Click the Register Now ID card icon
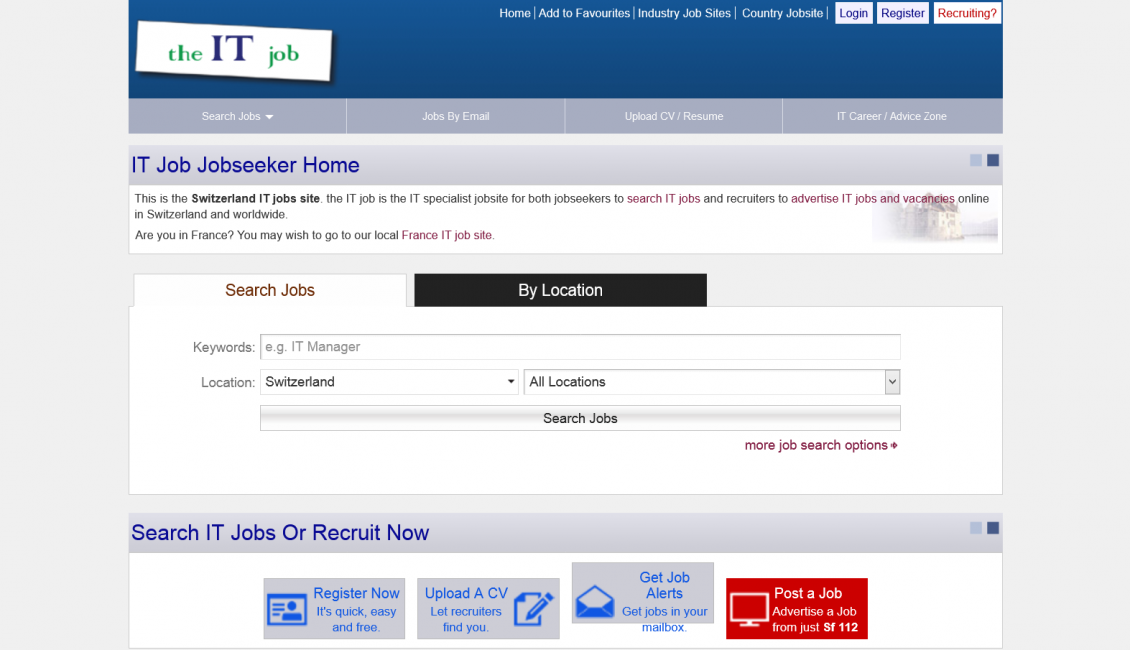 [x=287, y=608]
